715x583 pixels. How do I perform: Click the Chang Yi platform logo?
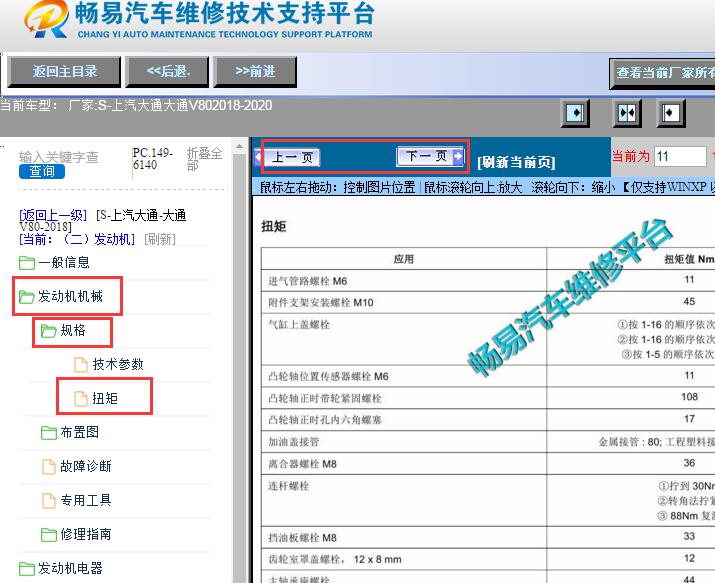click(47, 19)
